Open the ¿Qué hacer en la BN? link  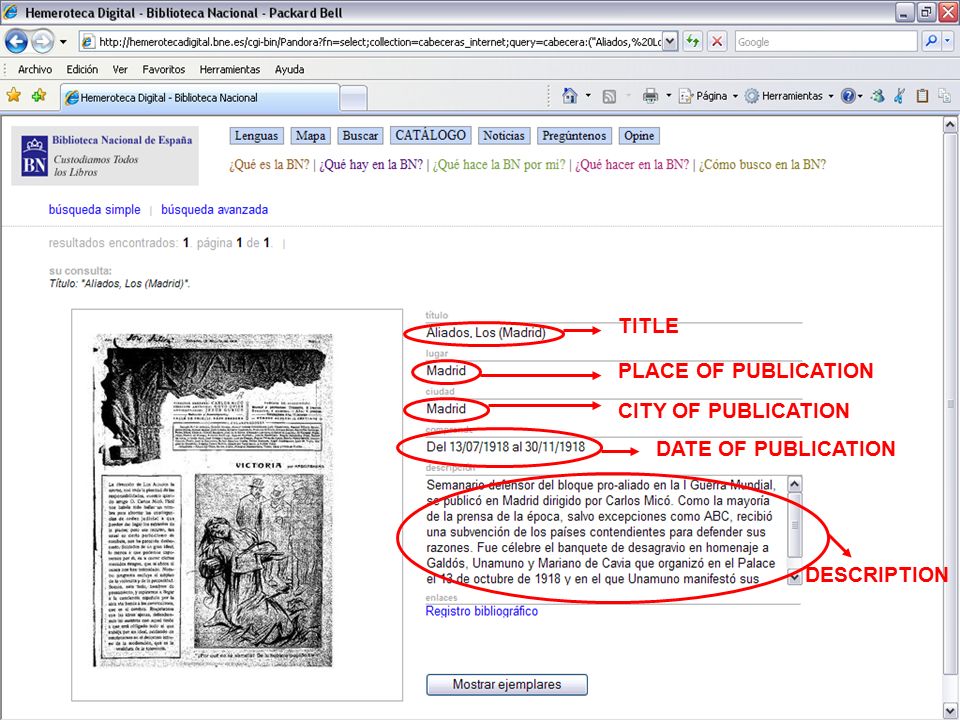632,165
